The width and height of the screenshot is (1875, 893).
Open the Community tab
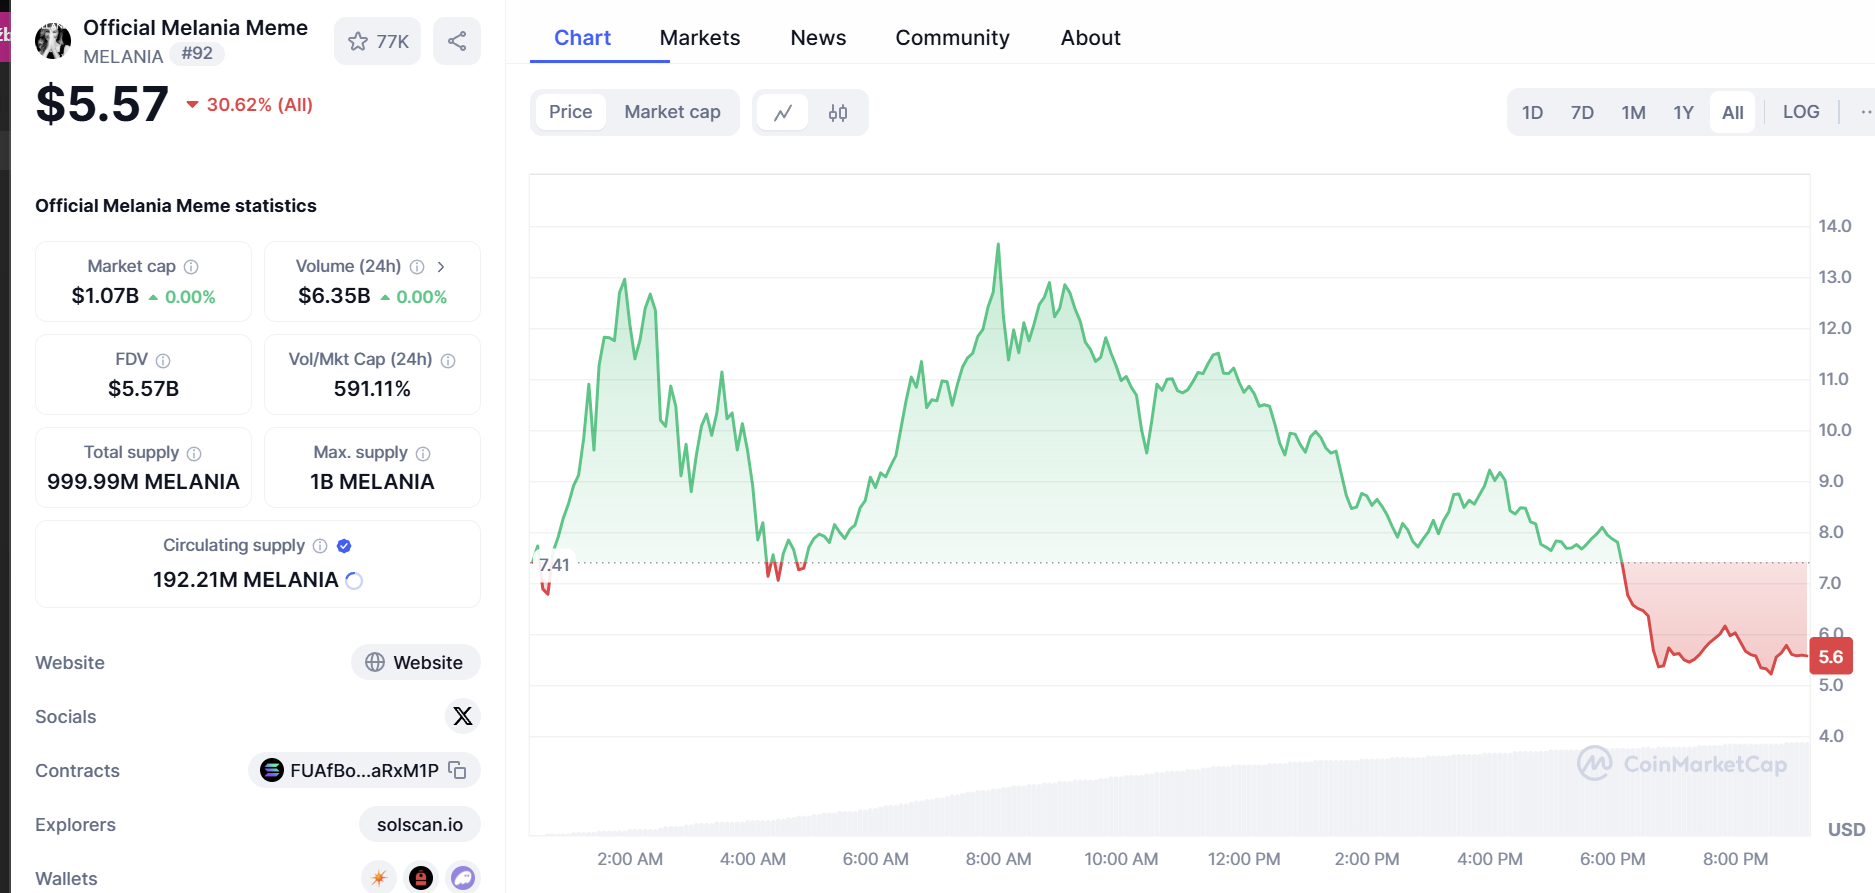[x=952, y=38]
